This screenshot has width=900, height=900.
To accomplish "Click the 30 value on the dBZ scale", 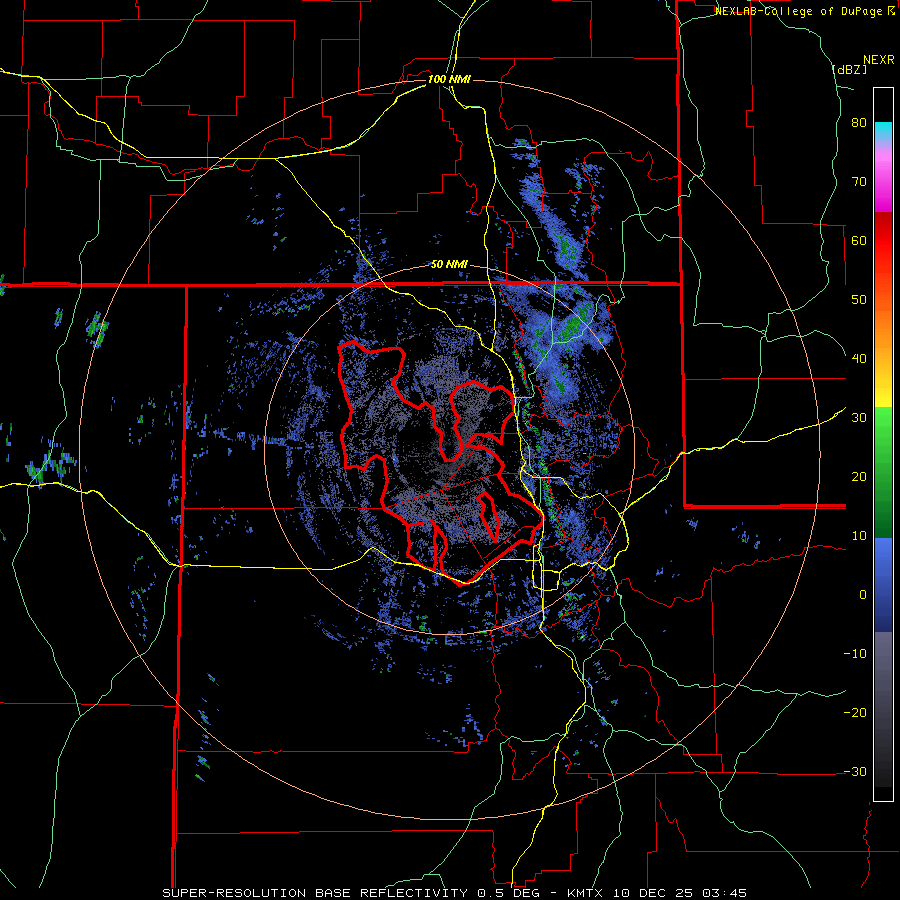I will 859,418.
